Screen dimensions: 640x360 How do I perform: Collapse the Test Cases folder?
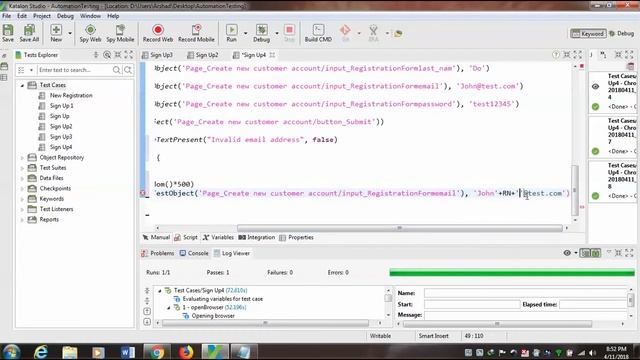pyautogui.click(x=22, y=85)
